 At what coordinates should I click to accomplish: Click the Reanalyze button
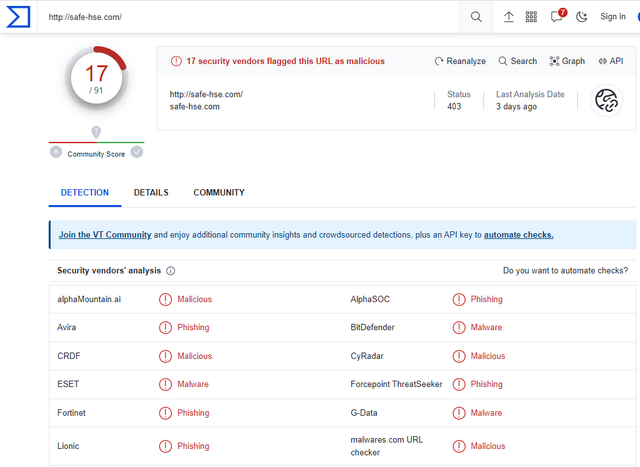pyautogui.click(x=460, y=61)
